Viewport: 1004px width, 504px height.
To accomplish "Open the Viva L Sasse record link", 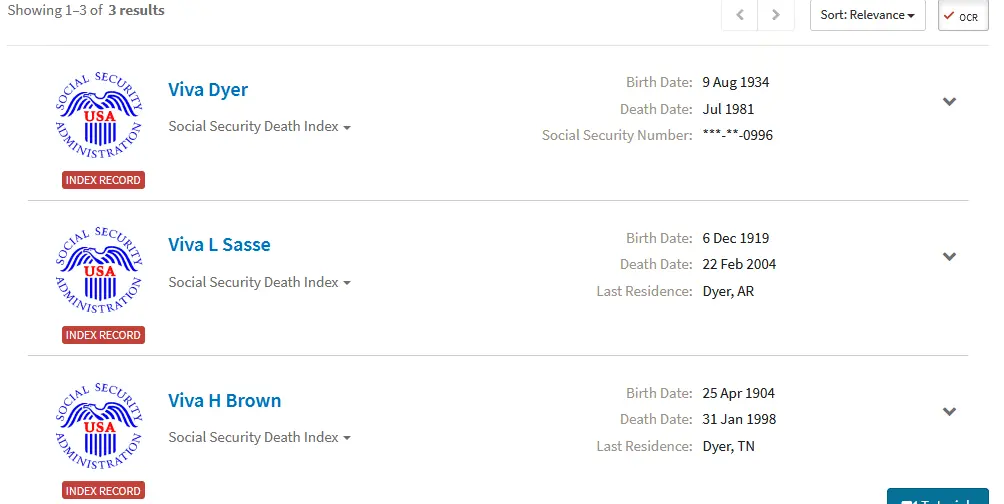I will click(x=219, y=245).
